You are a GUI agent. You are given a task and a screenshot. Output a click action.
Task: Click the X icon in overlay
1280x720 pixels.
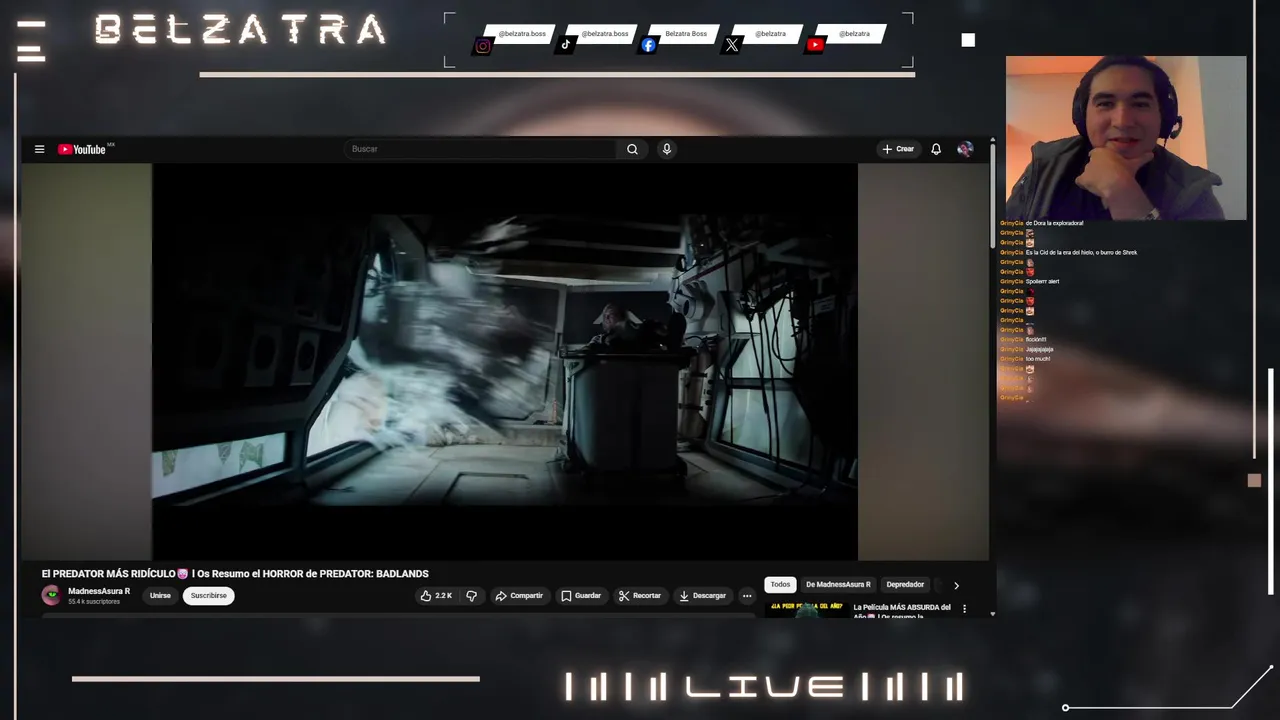pyautogui.click(x=732, y=45)
